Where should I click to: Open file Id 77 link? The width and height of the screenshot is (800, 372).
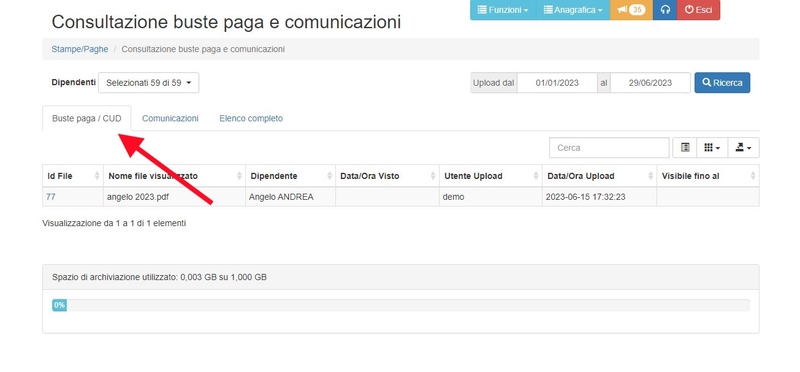coord(51,196)
